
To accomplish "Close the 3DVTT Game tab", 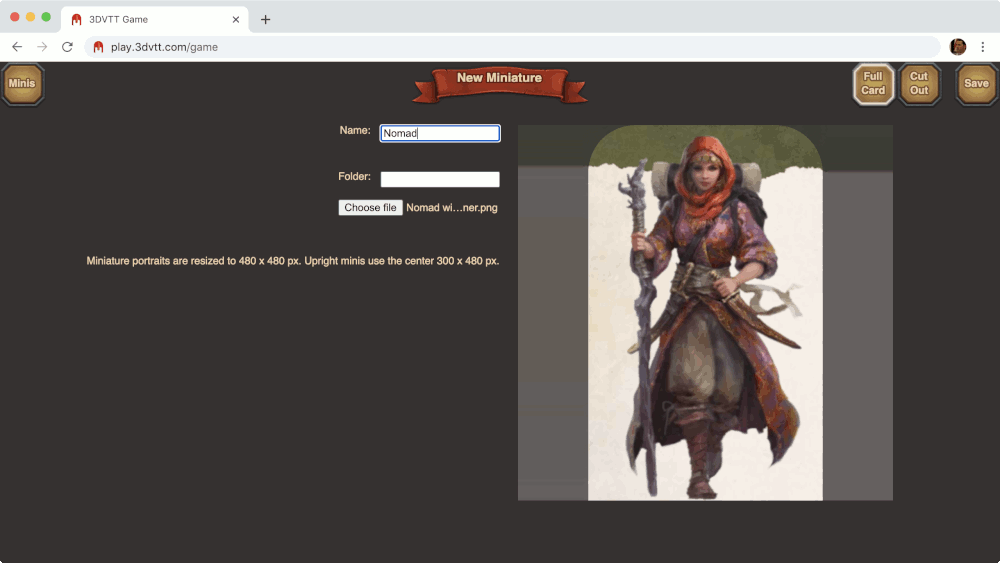I will [236, 19].
